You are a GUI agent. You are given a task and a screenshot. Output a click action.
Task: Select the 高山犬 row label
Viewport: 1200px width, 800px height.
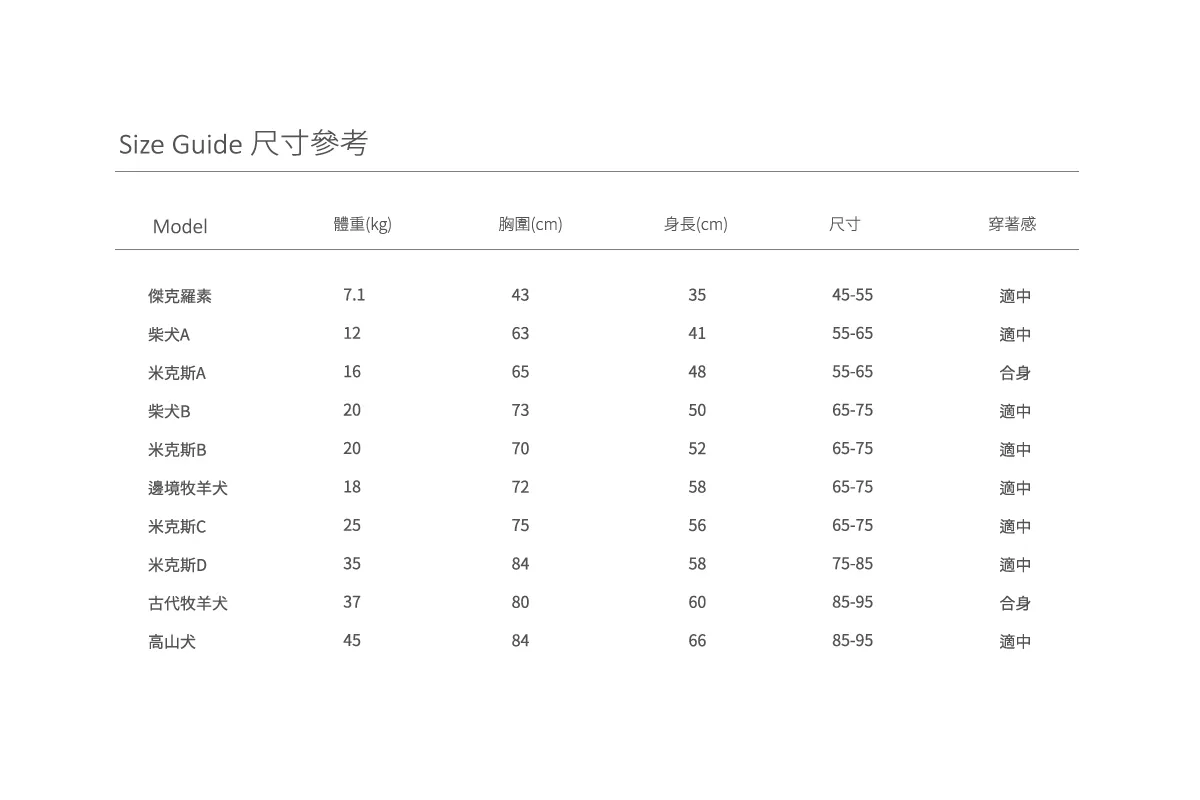[172, 642]
